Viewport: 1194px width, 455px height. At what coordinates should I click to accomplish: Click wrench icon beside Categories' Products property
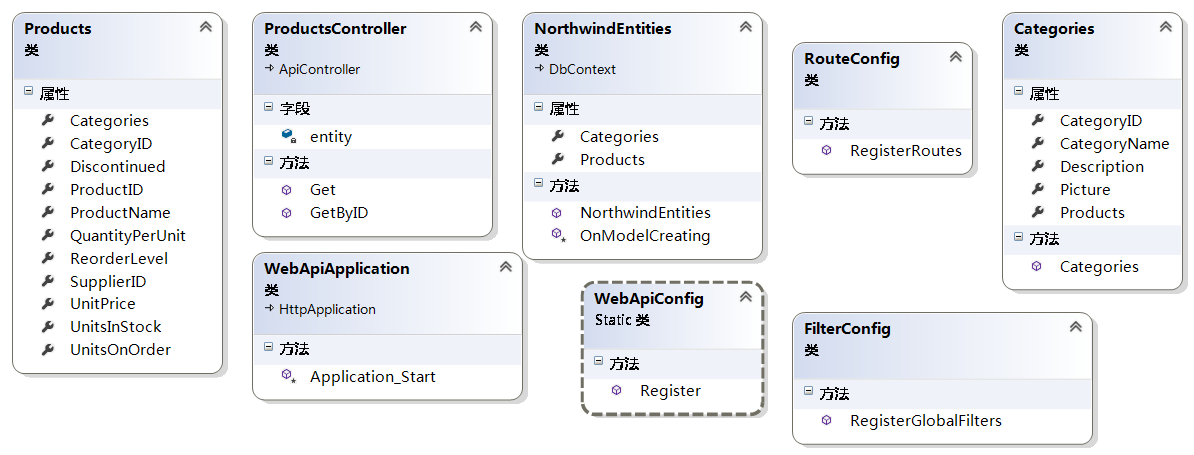(x=1038, y=212)
